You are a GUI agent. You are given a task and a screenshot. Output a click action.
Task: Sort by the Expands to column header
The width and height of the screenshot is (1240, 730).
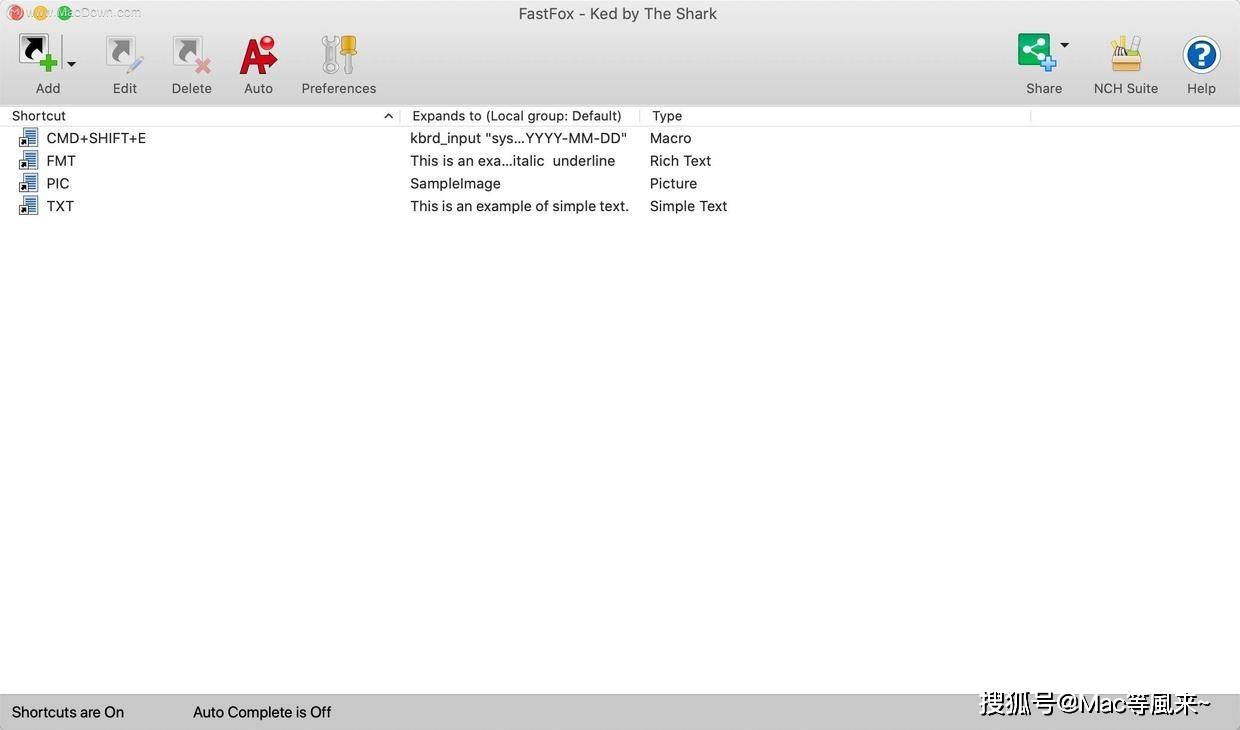516,115
